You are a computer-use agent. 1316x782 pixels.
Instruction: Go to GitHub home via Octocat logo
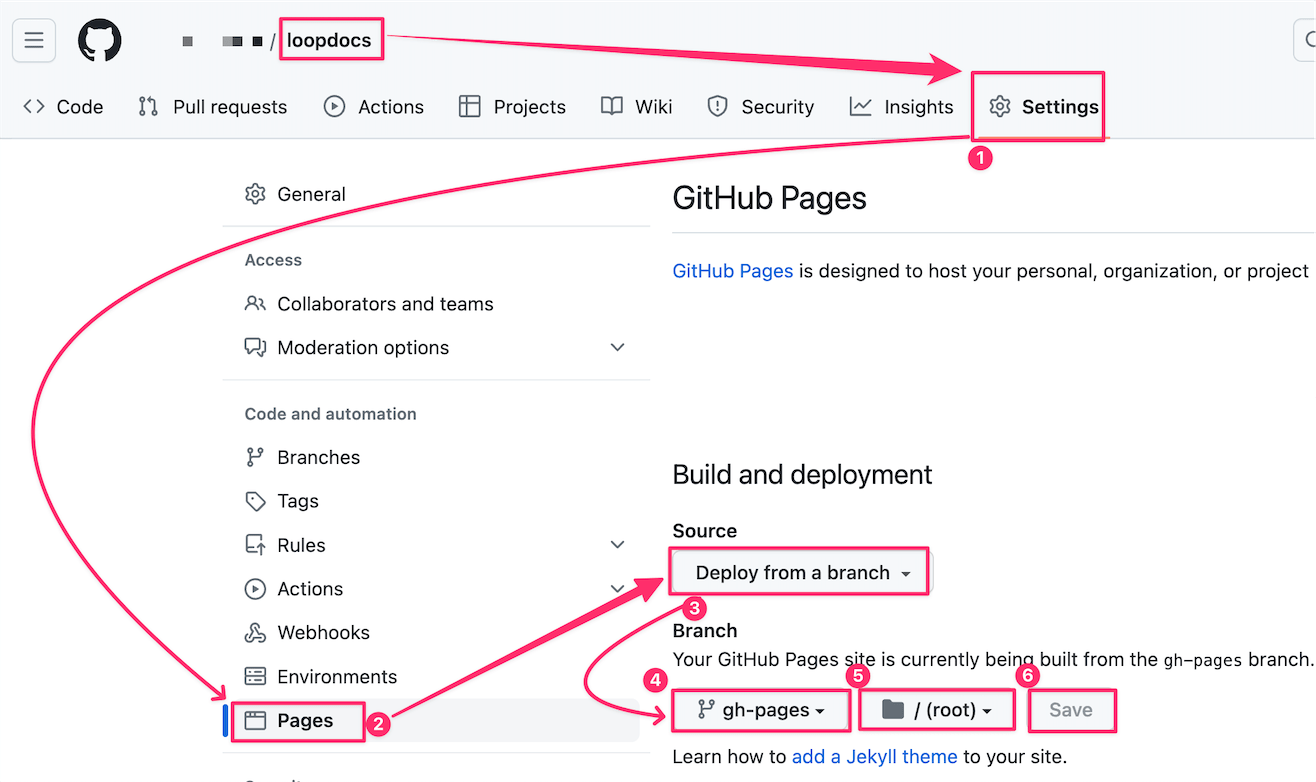(x=100, y=40)
